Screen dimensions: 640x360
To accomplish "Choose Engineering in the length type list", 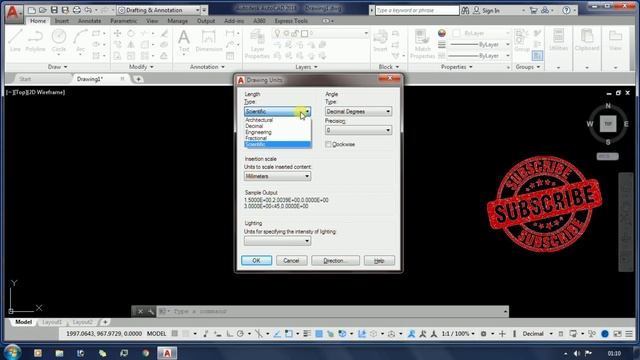I will click(x=278, y=132).
